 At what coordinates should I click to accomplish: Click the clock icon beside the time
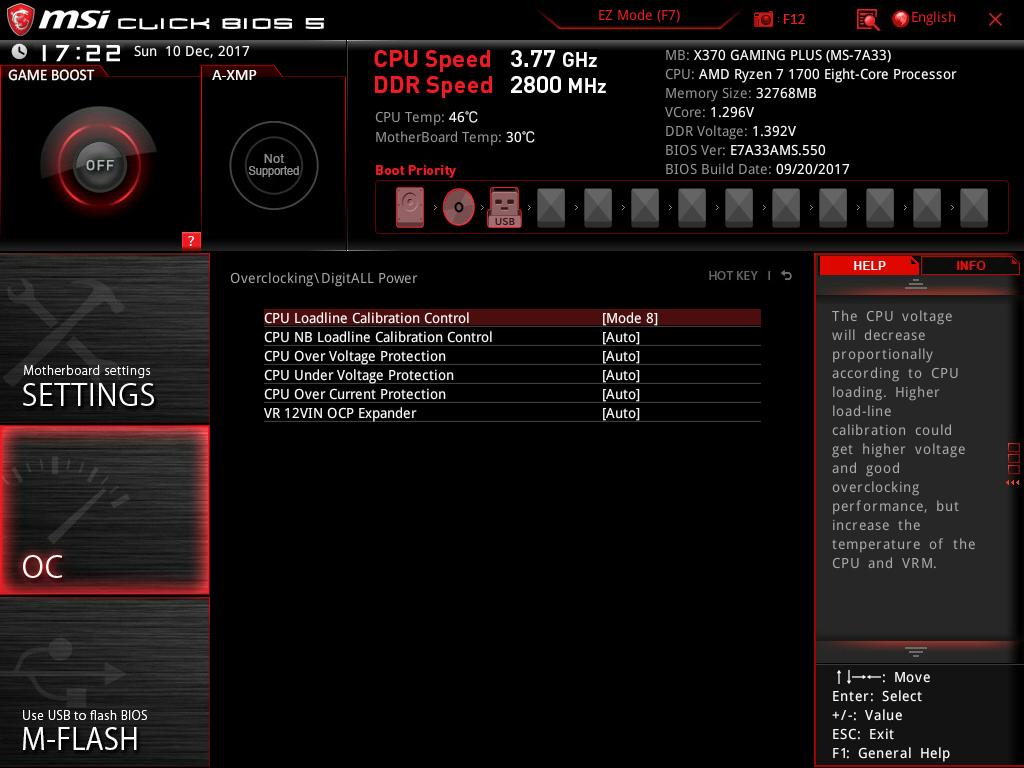tap(20, 51)
